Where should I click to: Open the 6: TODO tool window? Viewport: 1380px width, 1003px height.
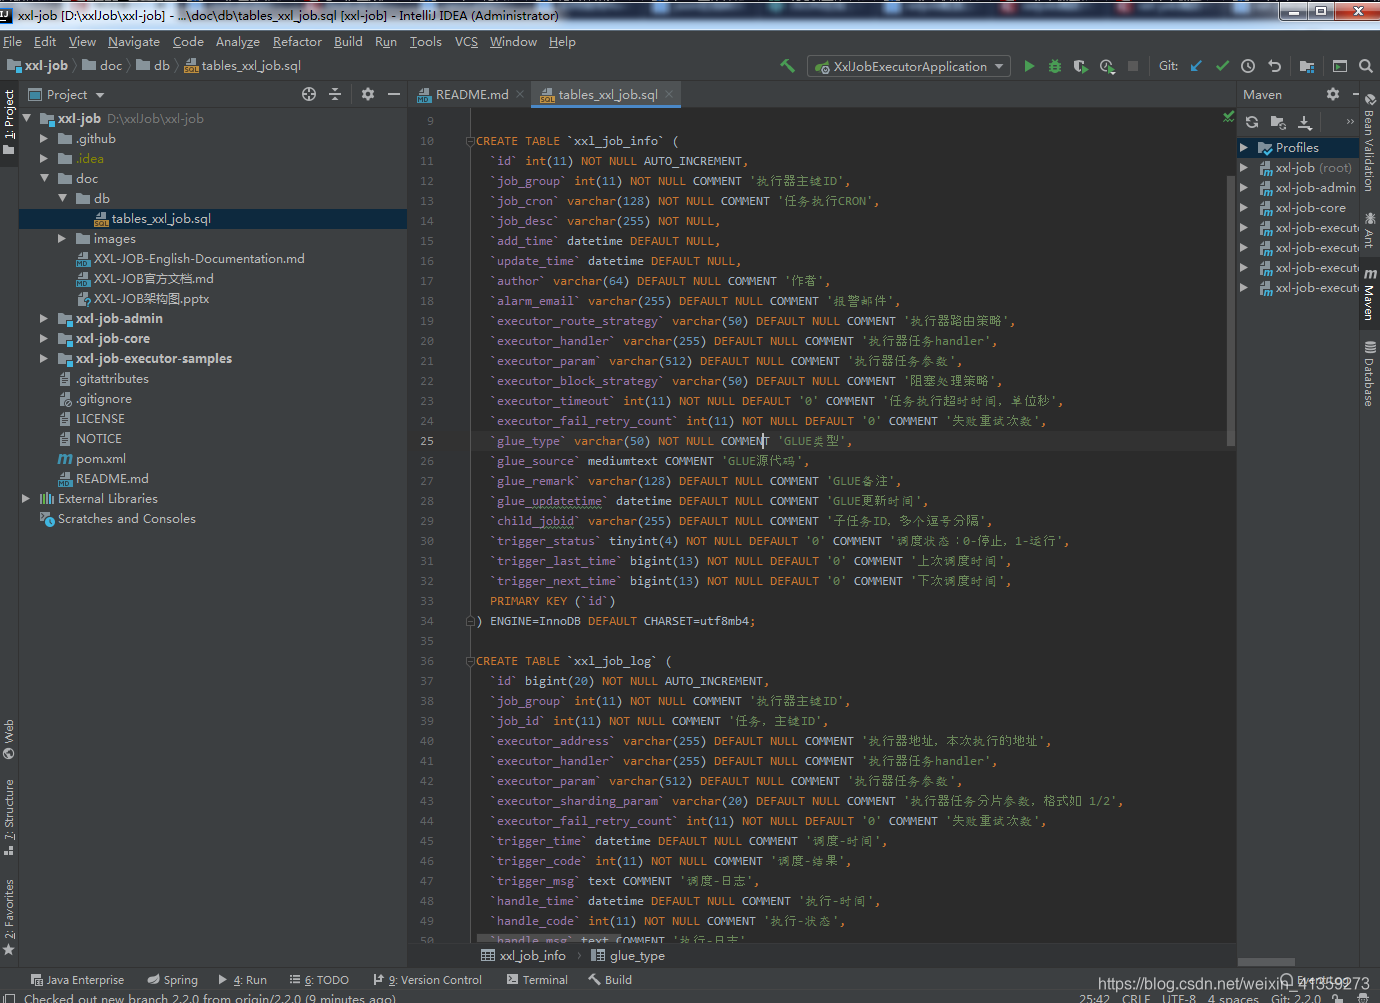coord(319,980)
